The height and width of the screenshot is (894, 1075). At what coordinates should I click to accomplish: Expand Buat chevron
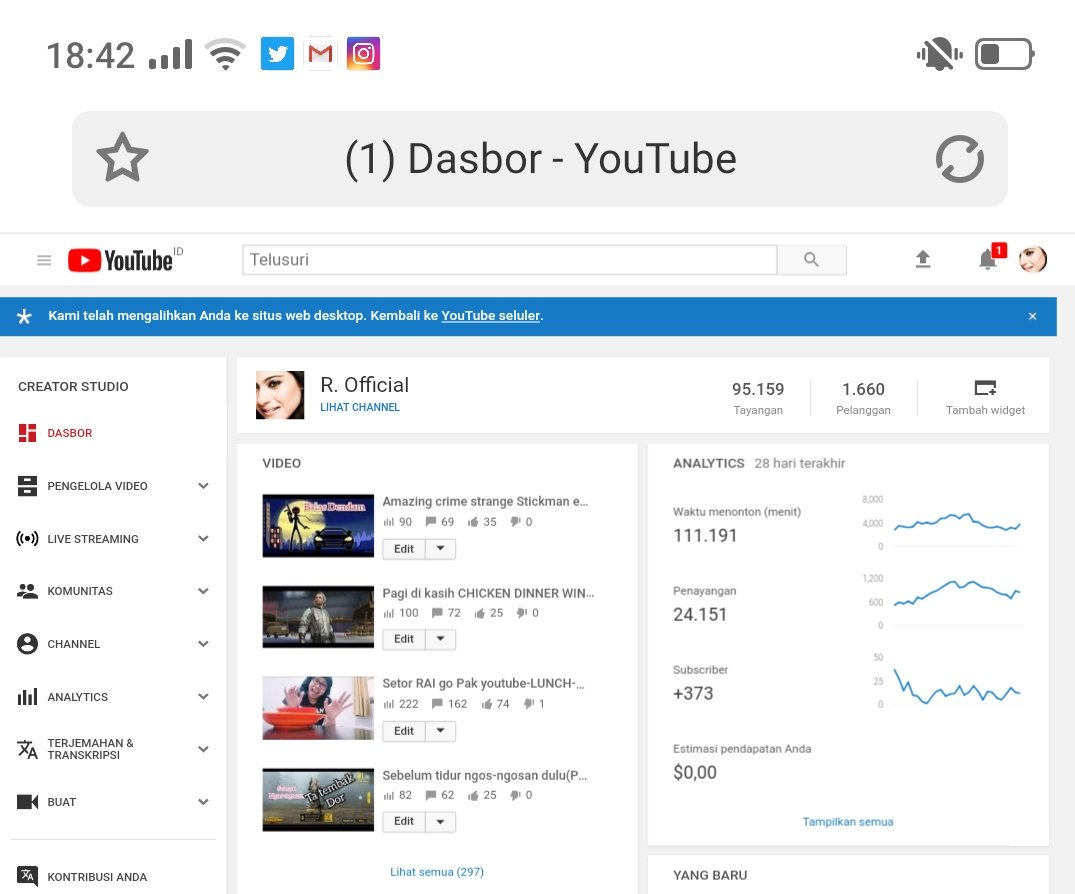pyautogui.click(x=203, y=802)
